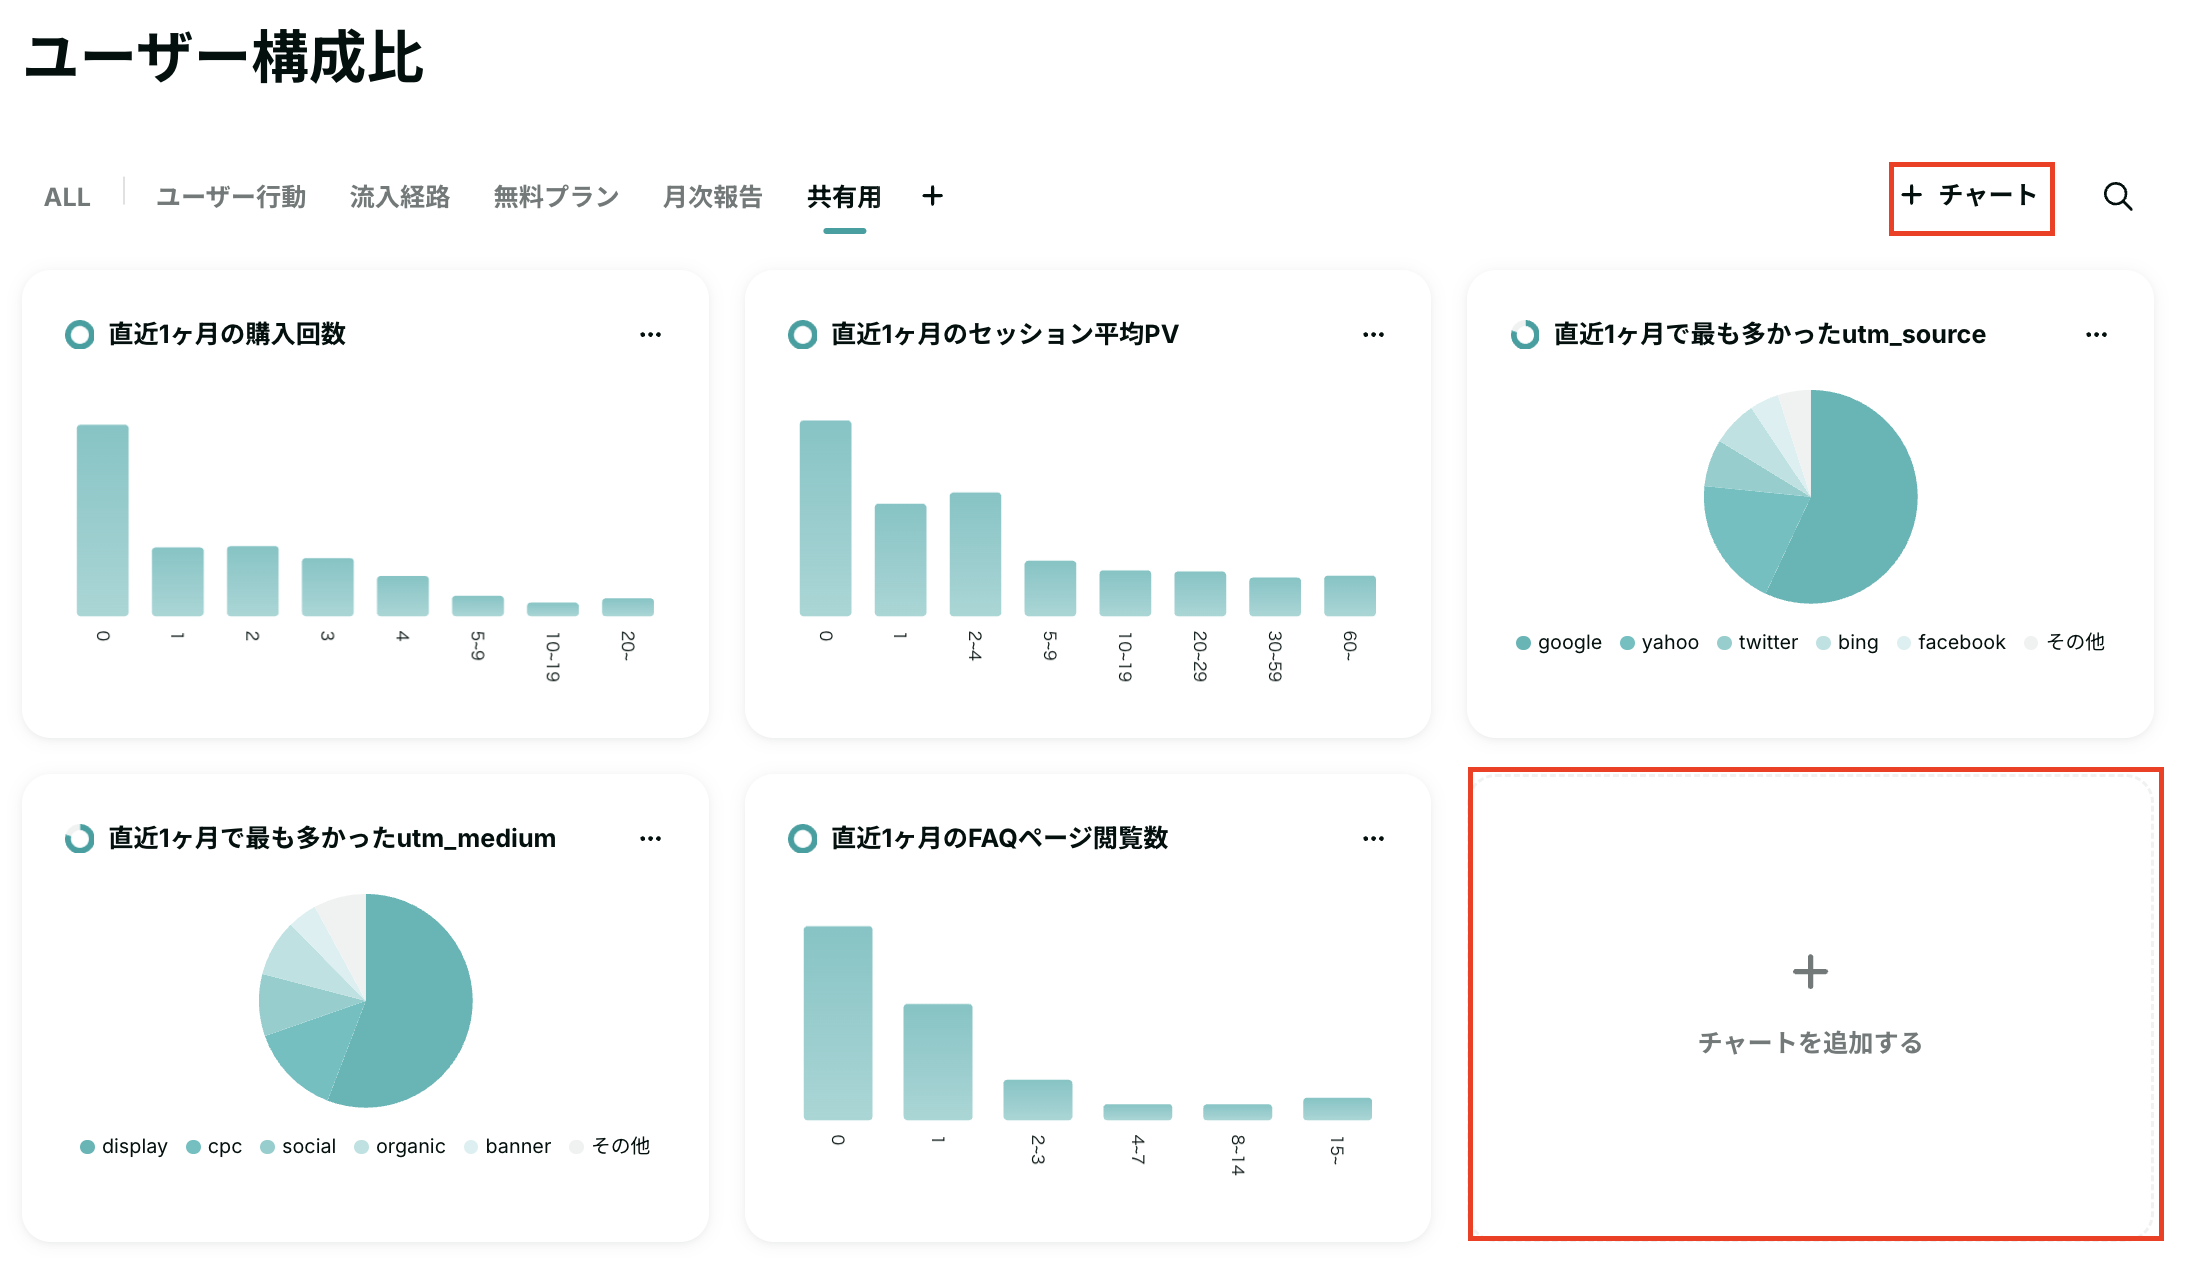Click the 0 bar in FAQページ閲覧数 chart
Image resolution: width=2206 pixels, height=1282 pixels.
(x=838, y=1023)
